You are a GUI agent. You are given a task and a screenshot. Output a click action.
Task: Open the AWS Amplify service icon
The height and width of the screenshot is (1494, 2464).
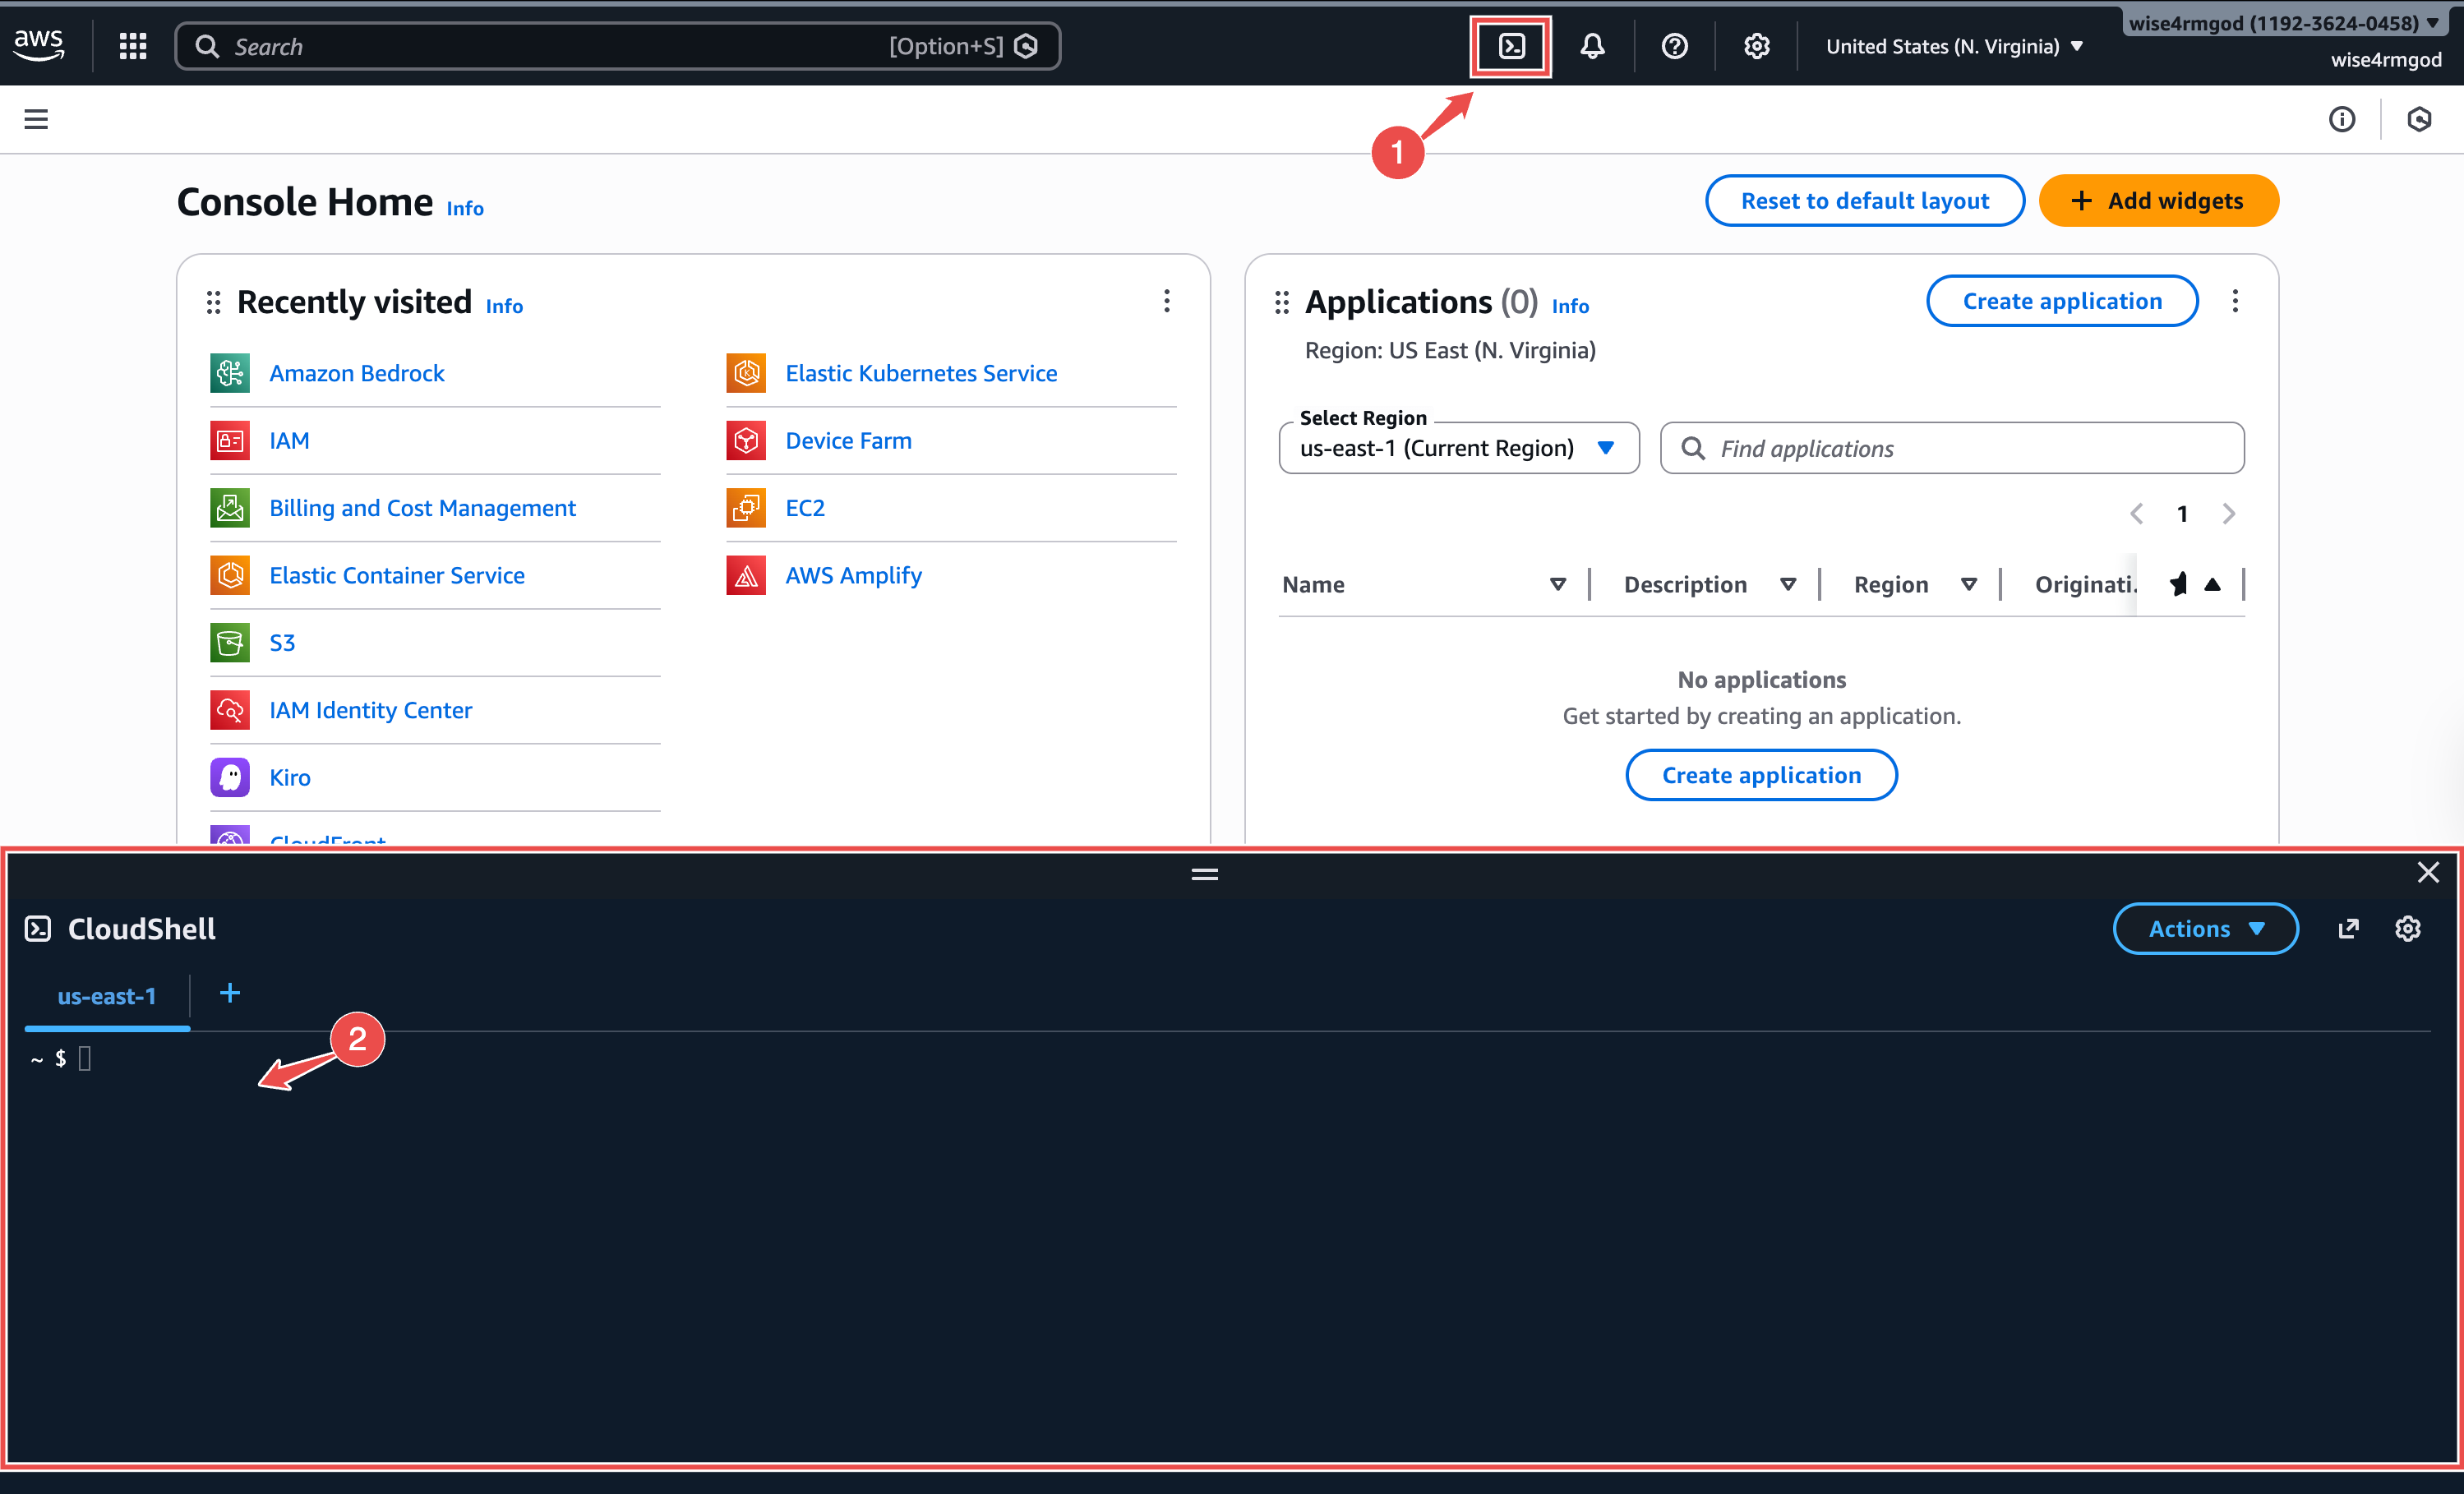point(745,575)
